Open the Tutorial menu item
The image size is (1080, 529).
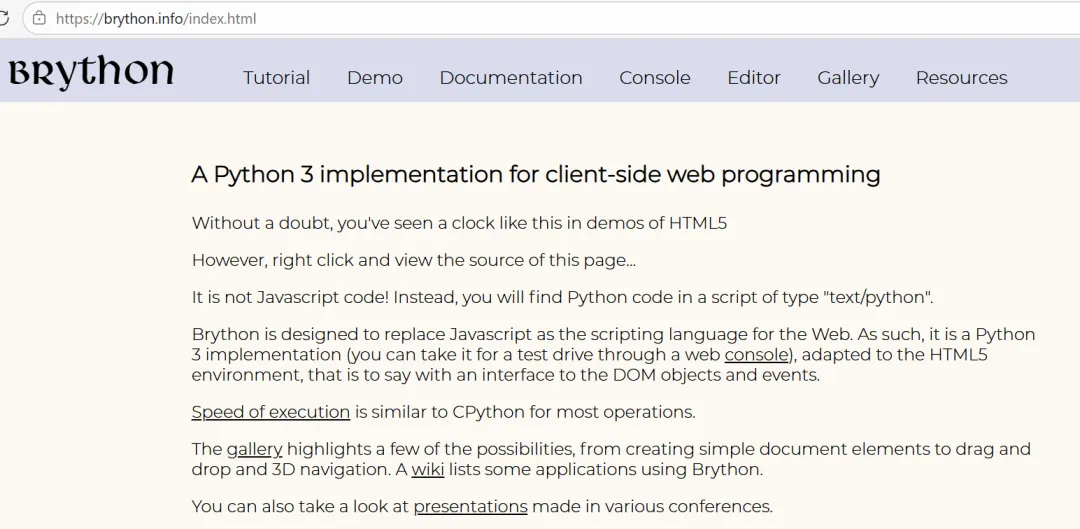pos(276,78)
